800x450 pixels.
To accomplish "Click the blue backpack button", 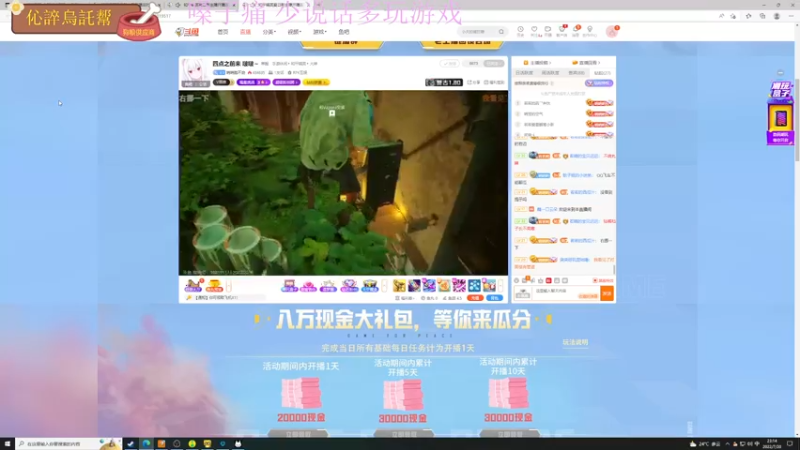I will 494,298.
